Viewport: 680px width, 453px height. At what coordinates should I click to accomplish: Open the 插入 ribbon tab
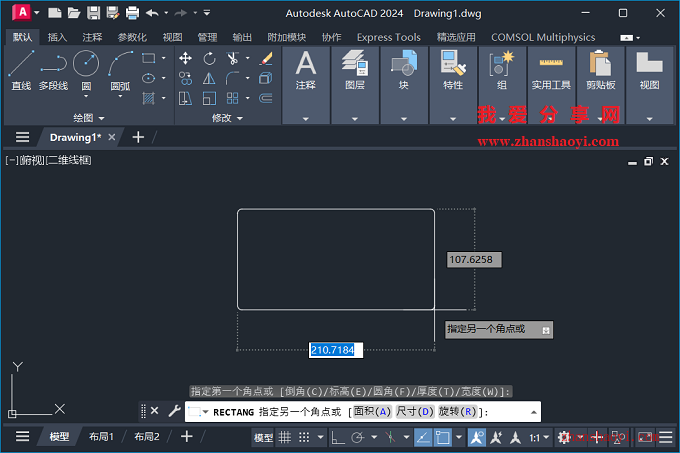click(57, 37)
